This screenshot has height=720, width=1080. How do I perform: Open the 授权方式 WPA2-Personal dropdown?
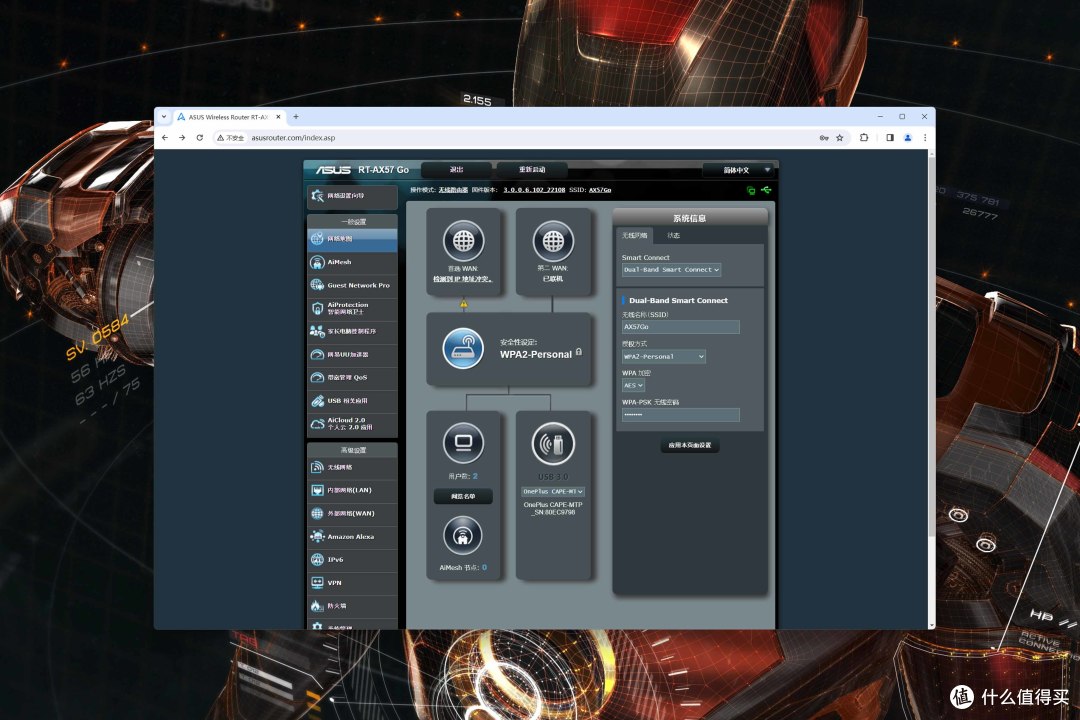coord(664,356)
